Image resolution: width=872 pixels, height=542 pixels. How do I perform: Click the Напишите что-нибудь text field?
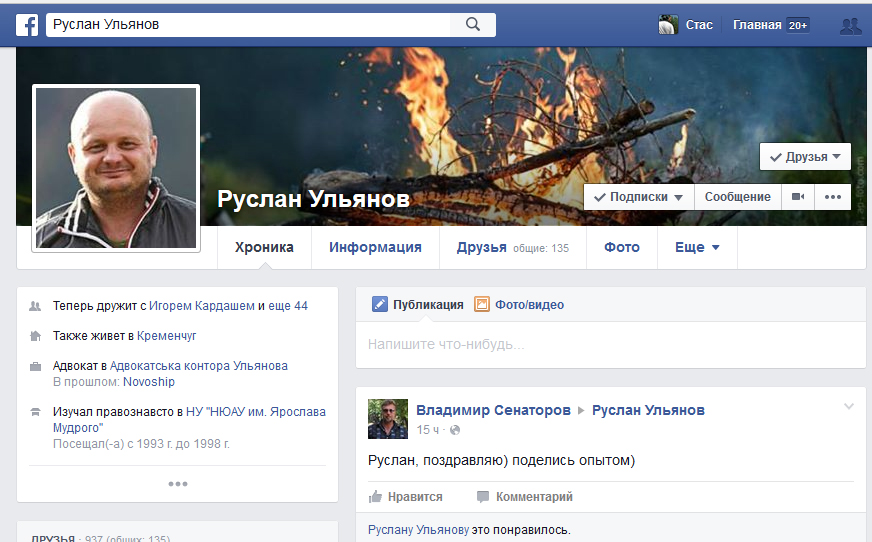point(610,345)
